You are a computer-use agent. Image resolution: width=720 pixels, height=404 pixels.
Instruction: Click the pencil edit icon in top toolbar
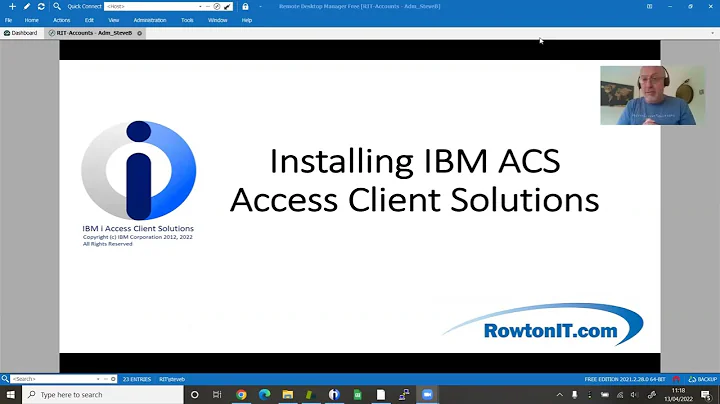click(27, 6)
